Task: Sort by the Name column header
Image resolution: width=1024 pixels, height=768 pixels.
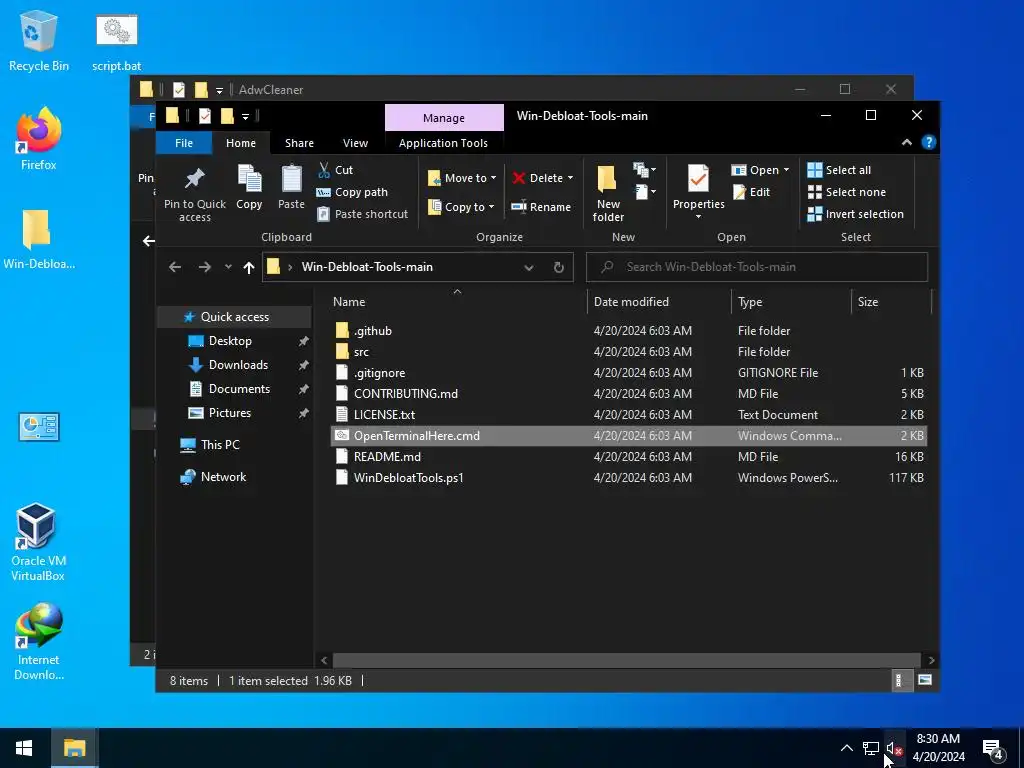Action: (x=456, y=302)
